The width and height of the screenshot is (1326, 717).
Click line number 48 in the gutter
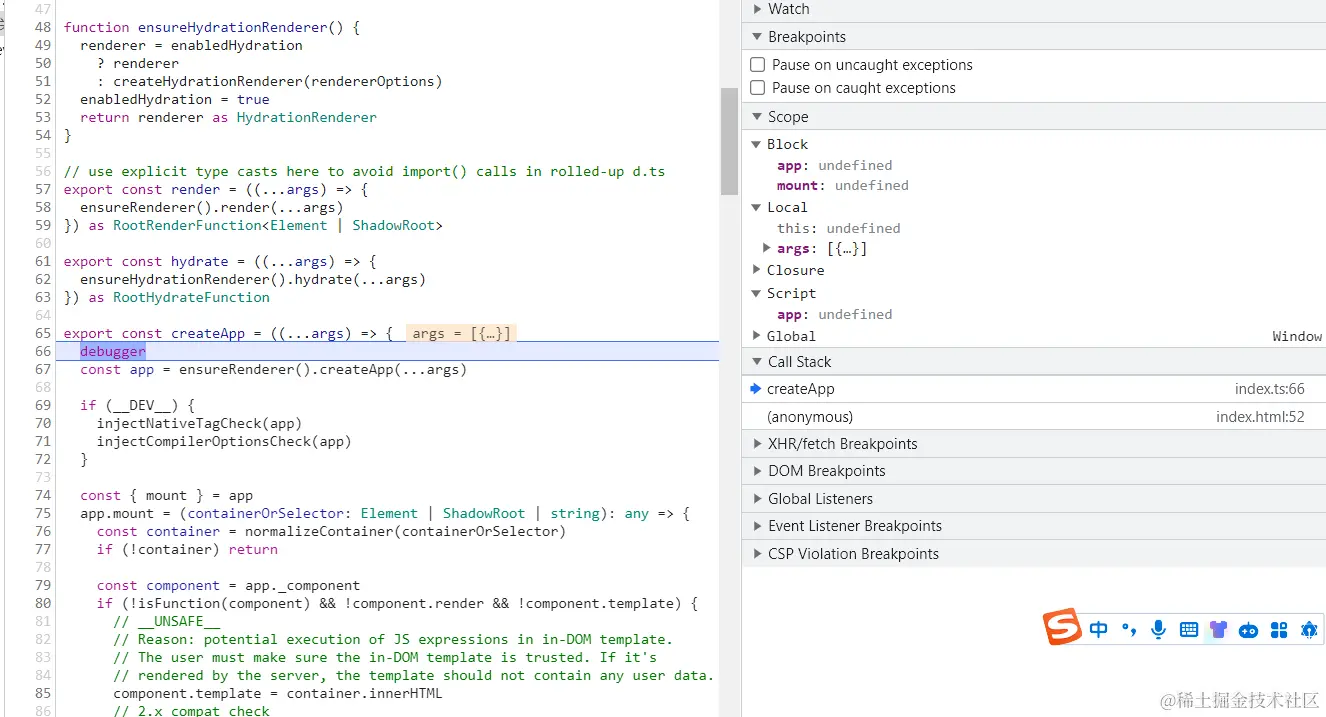pyautogui.click(x=43, y=27)
